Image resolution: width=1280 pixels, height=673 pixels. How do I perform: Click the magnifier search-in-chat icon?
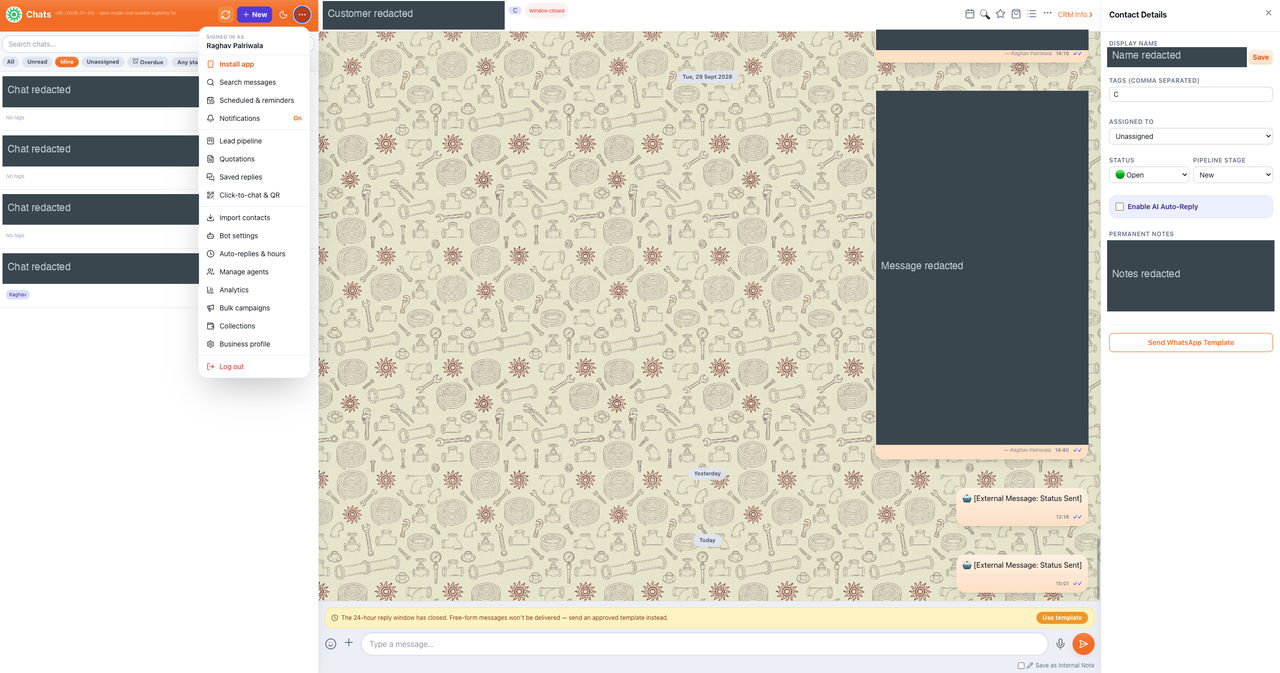coord(985,14)
